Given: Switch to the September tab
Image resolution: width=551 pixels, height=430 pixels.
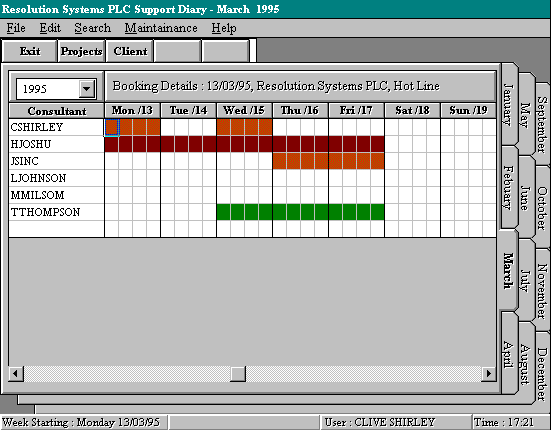Looking at the screenshot, I should (543, 124).
